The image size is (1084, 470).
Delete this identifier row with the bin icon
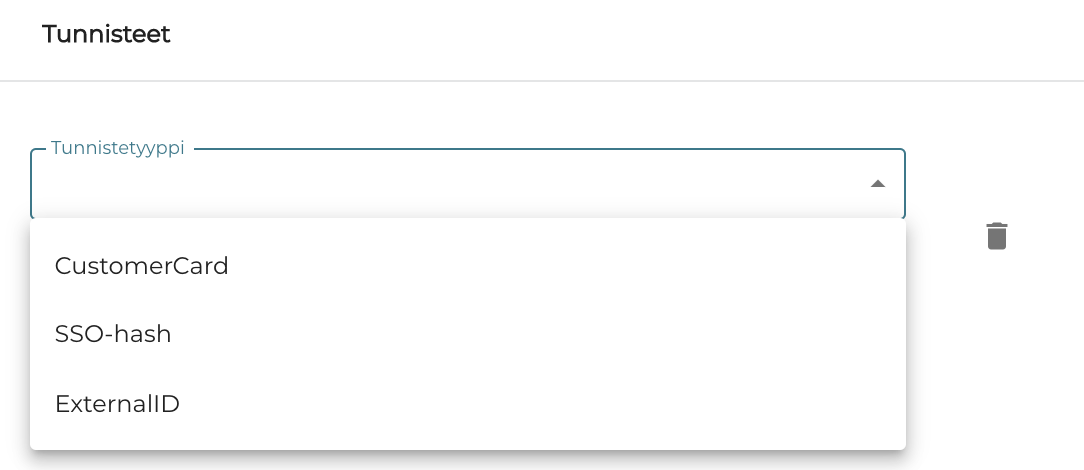pyautogui.click(x=996, y=236)
